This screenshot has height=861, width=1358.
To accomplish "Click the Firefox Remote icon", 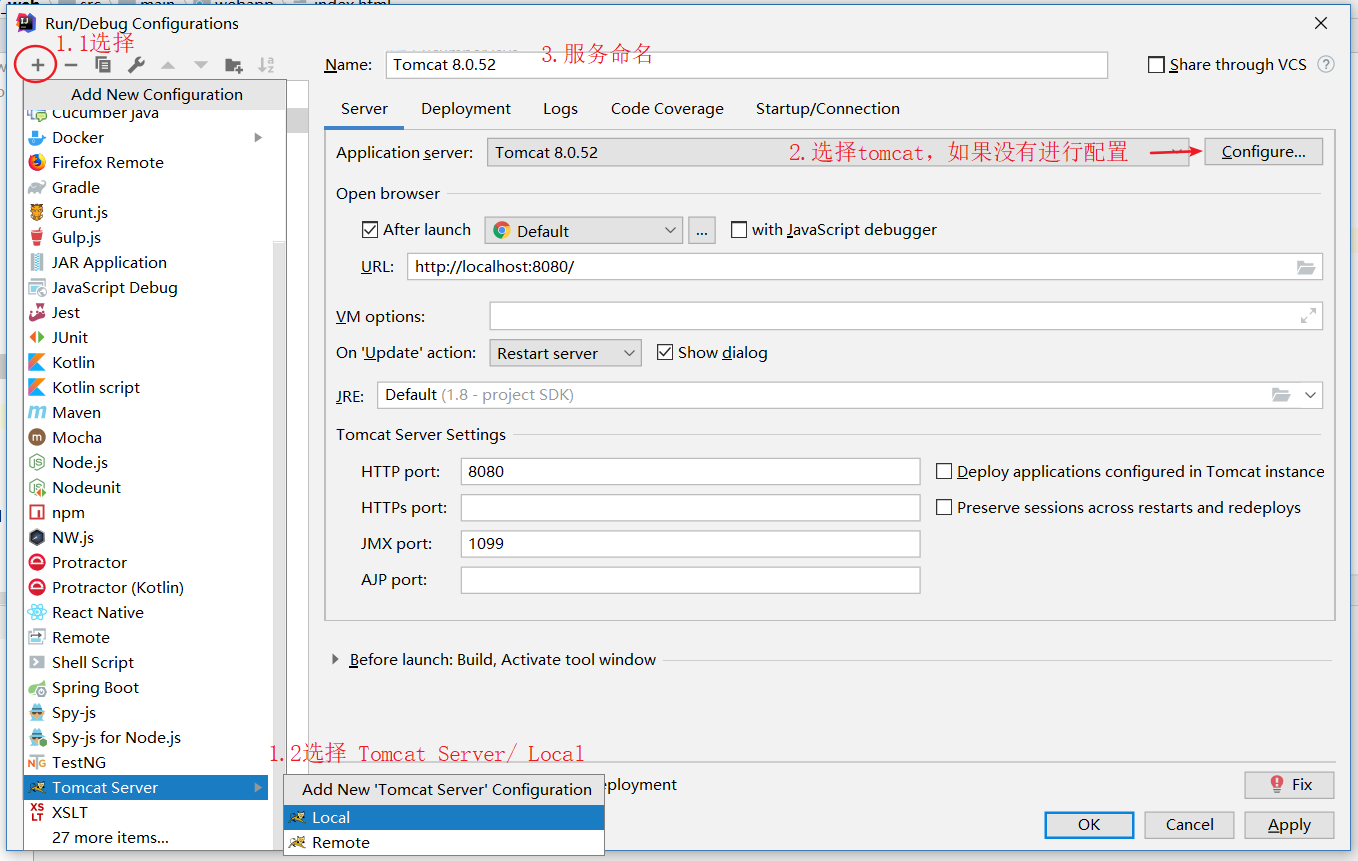I will click(x=37, y=162).
